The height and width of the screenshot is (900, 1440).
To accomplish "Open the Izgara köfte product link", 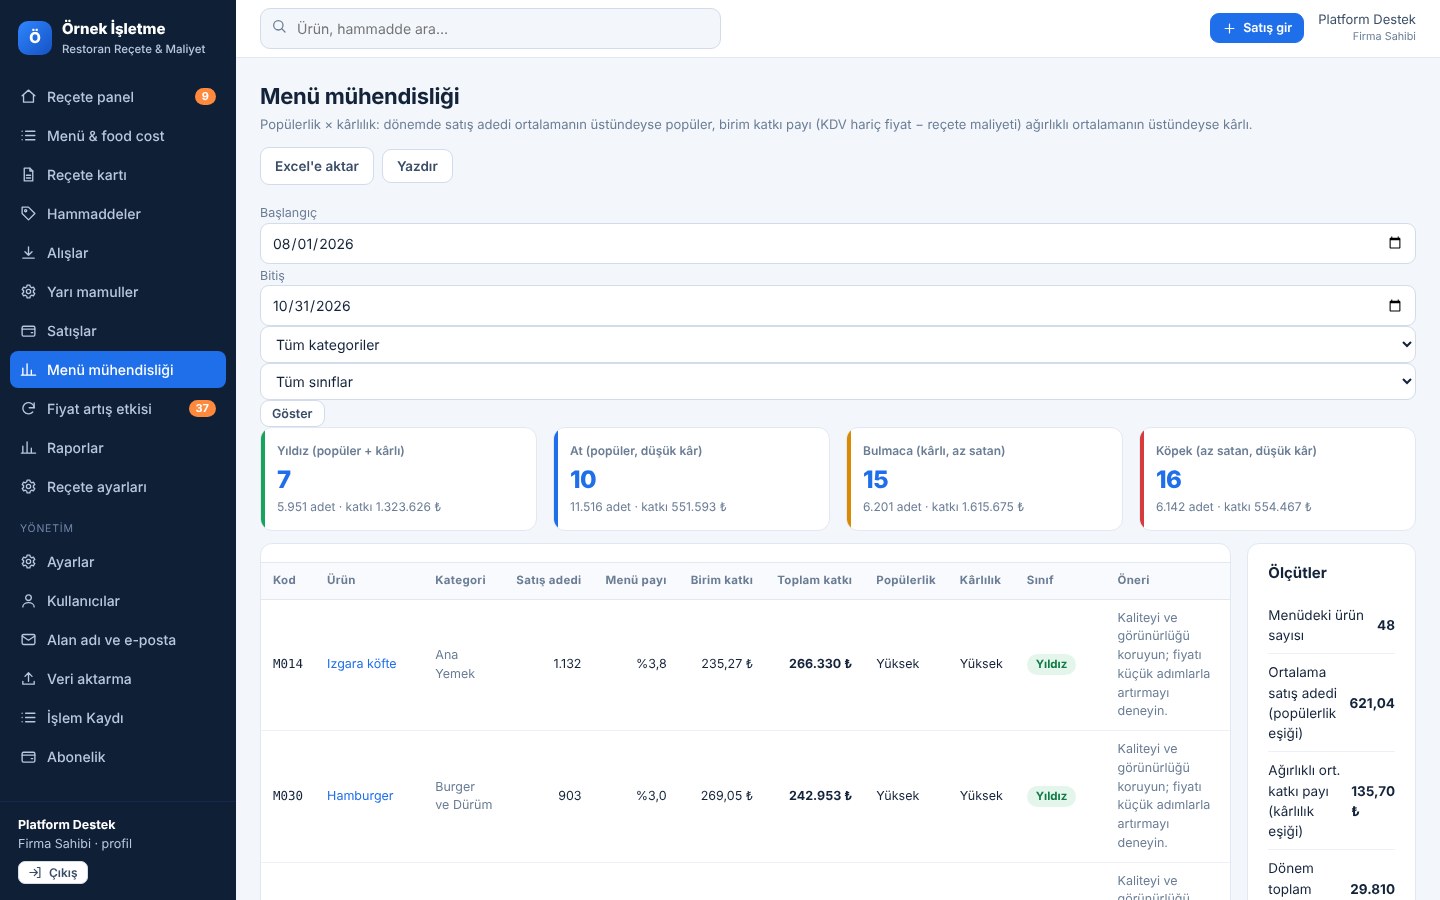I will [361, 664].
